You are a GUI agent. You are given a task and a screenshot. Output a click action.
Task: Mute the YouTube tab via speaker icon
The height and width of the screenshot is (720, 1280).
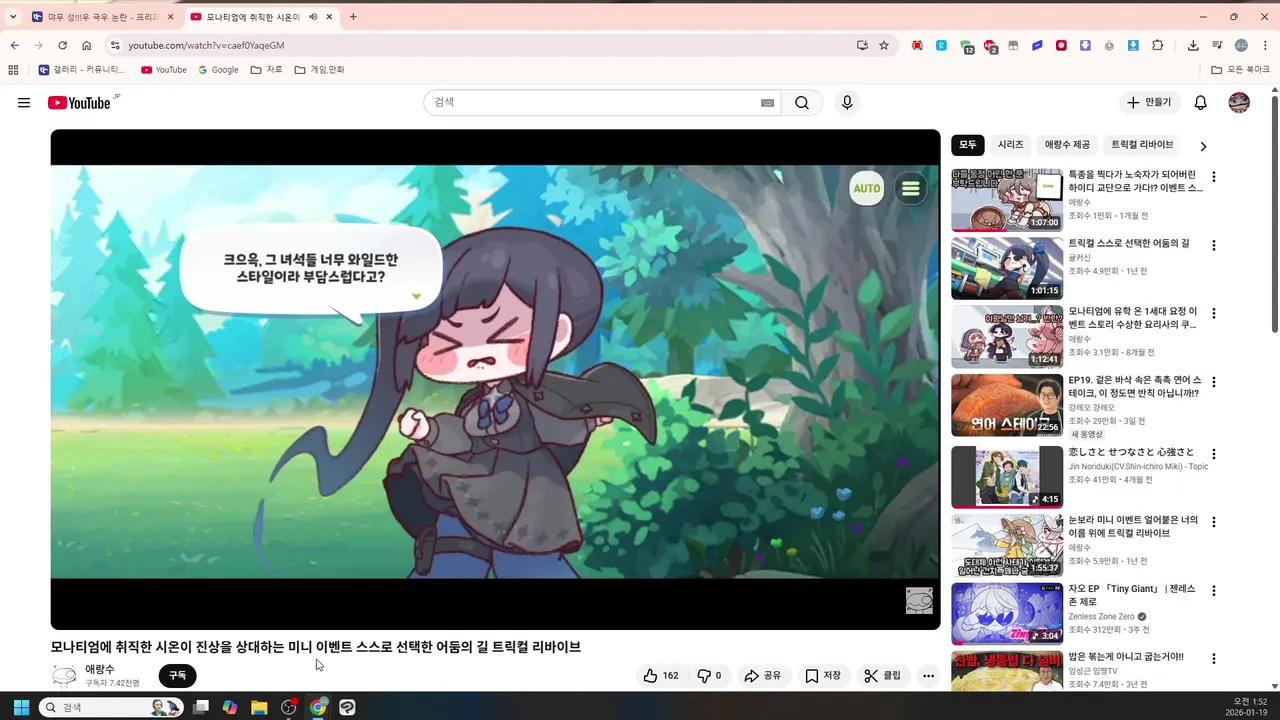313,17
